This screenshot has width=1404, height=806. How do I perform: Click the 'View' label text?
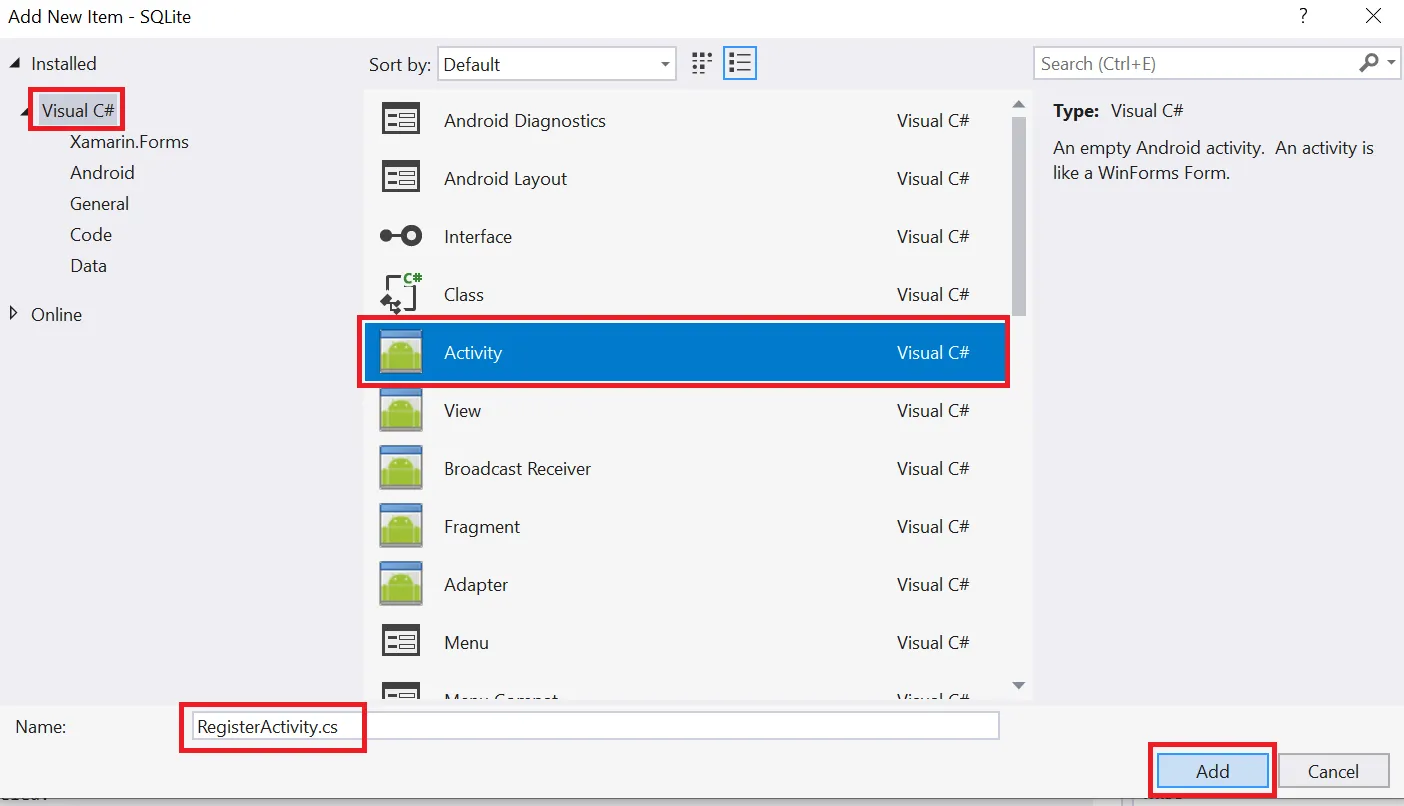click(462, 411)
